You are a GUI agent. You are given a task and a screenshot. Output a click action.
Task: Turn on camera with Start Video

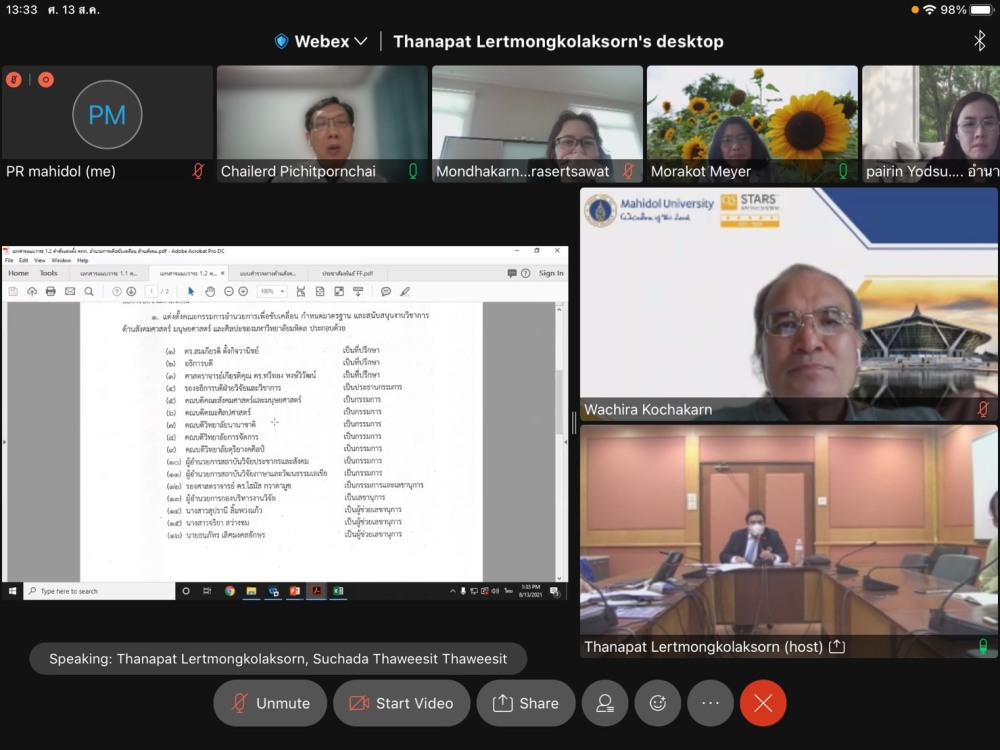point(400,703)
